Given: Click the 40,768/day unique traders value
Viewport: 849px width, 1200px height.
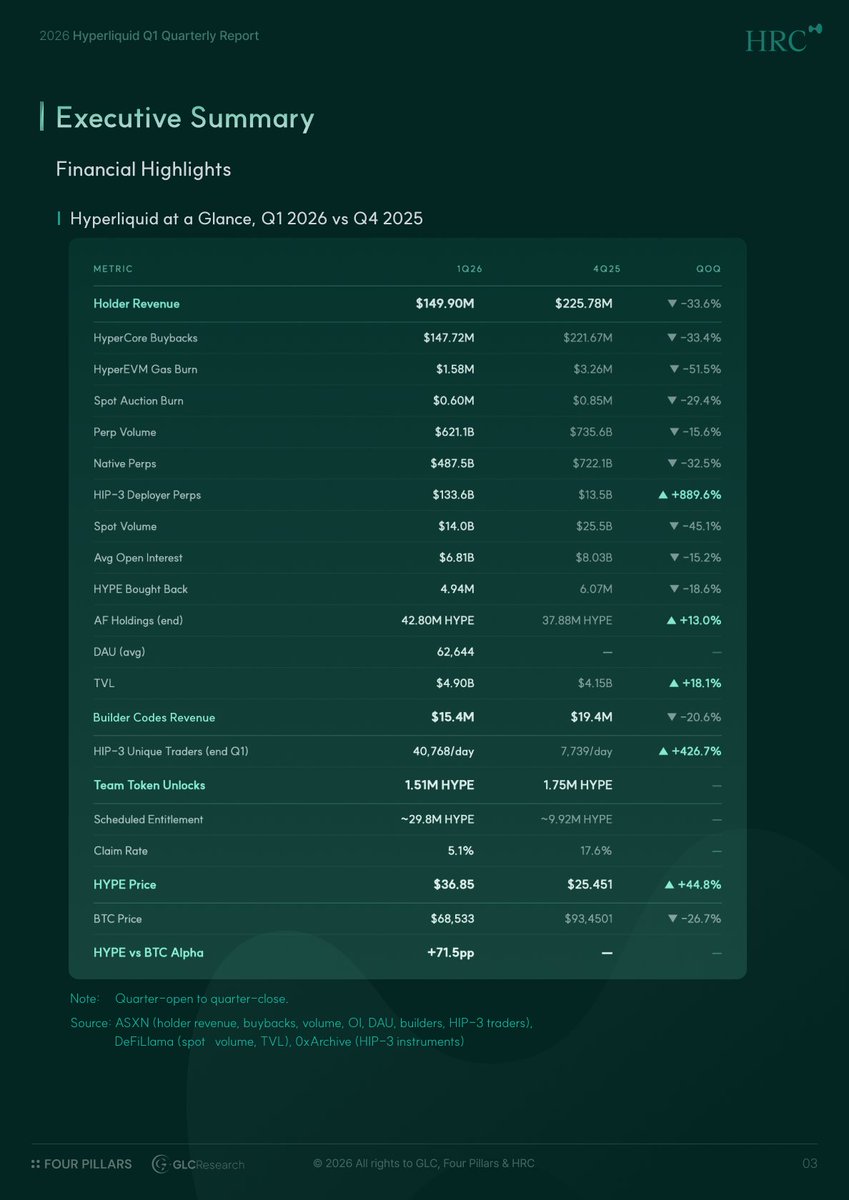Looking at the screenshot, I should (x=444, y=751).
